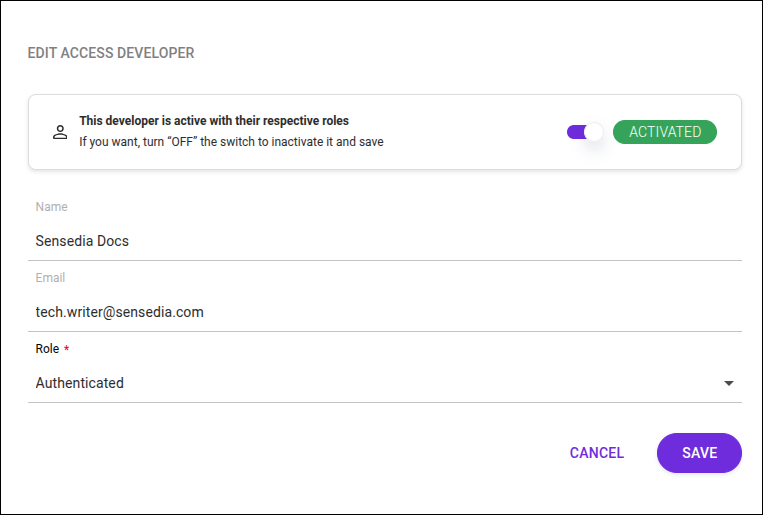The image size is (763, 515).
Task: Click into the Name field with Sensedia Docs
Action: [384, 241]
